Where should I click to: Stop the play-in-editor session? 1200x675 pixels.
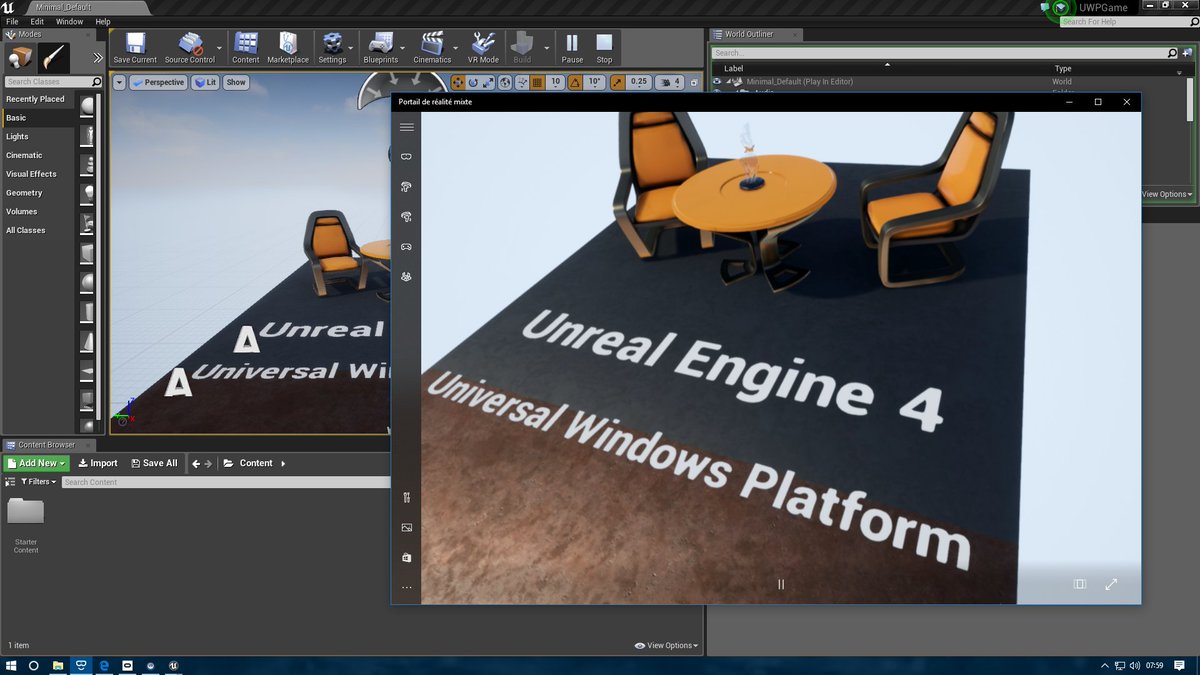(x=604, y=48)
